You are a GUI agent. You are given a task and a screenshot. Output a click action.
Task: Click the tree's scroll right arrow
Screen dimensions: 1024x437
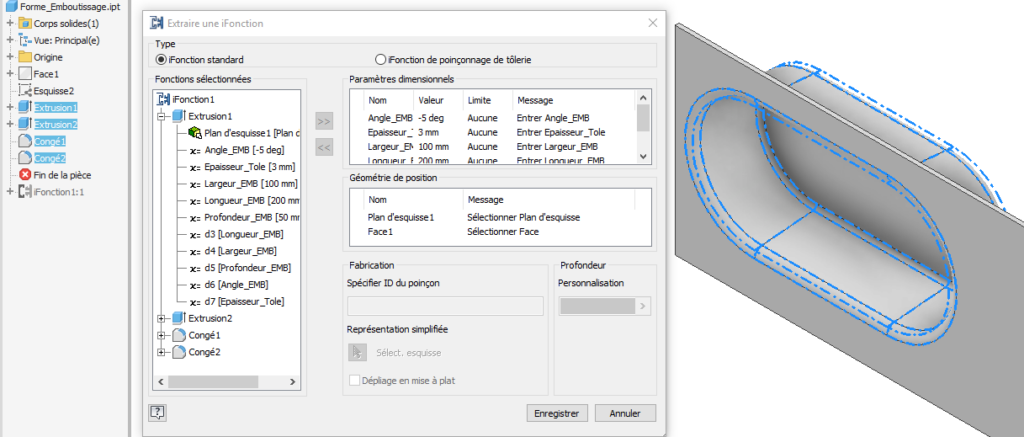point(293,382)
